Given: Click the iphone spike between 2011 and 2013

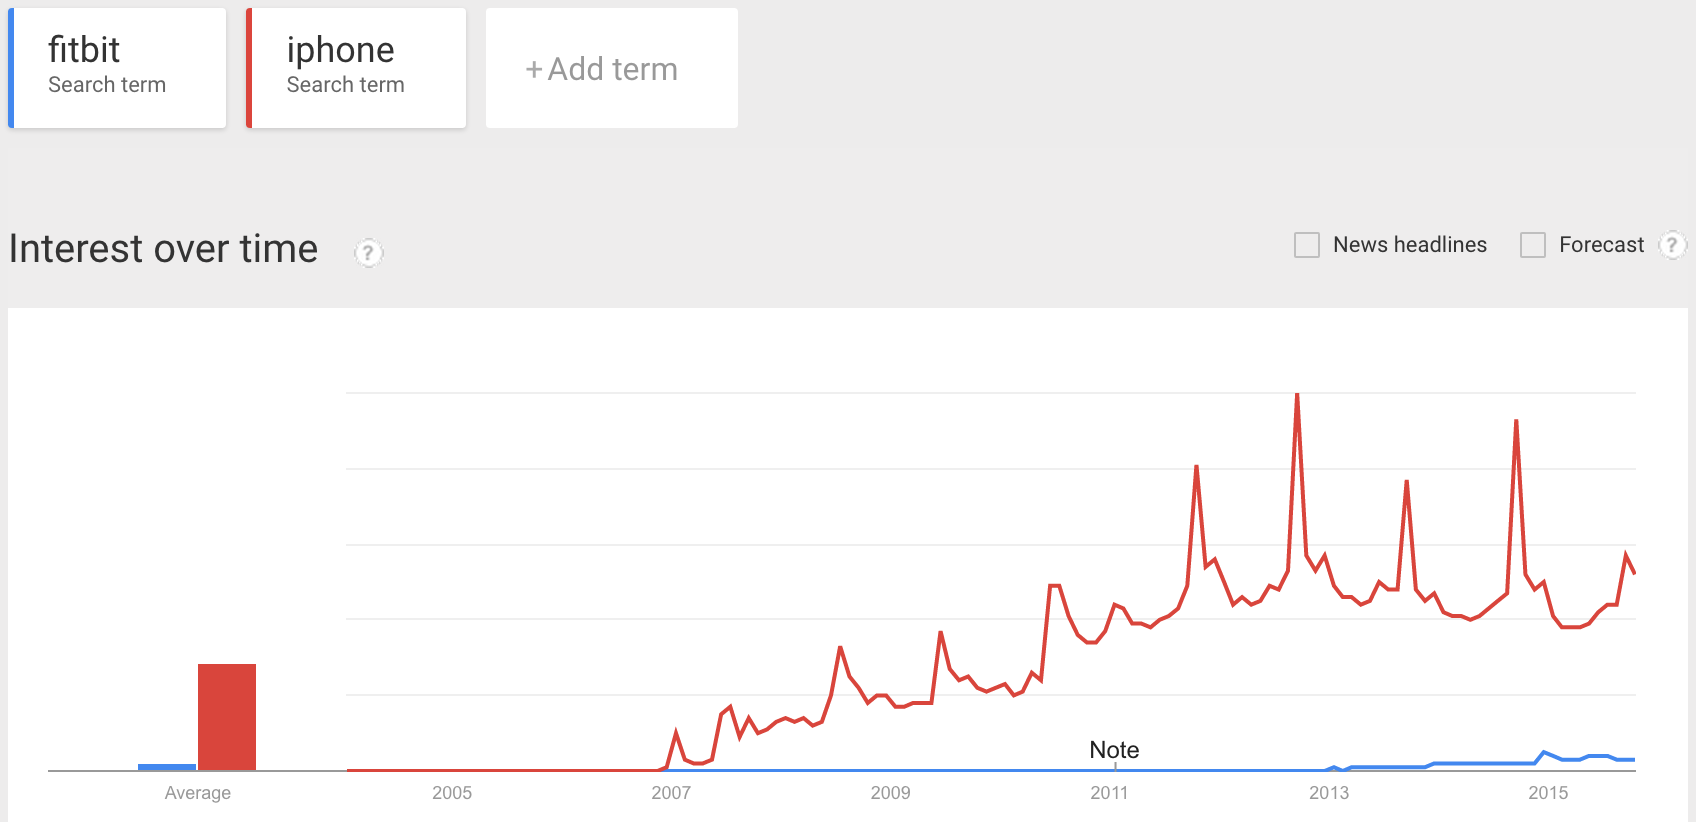Looking at the screenshot, I should 1196,468.
